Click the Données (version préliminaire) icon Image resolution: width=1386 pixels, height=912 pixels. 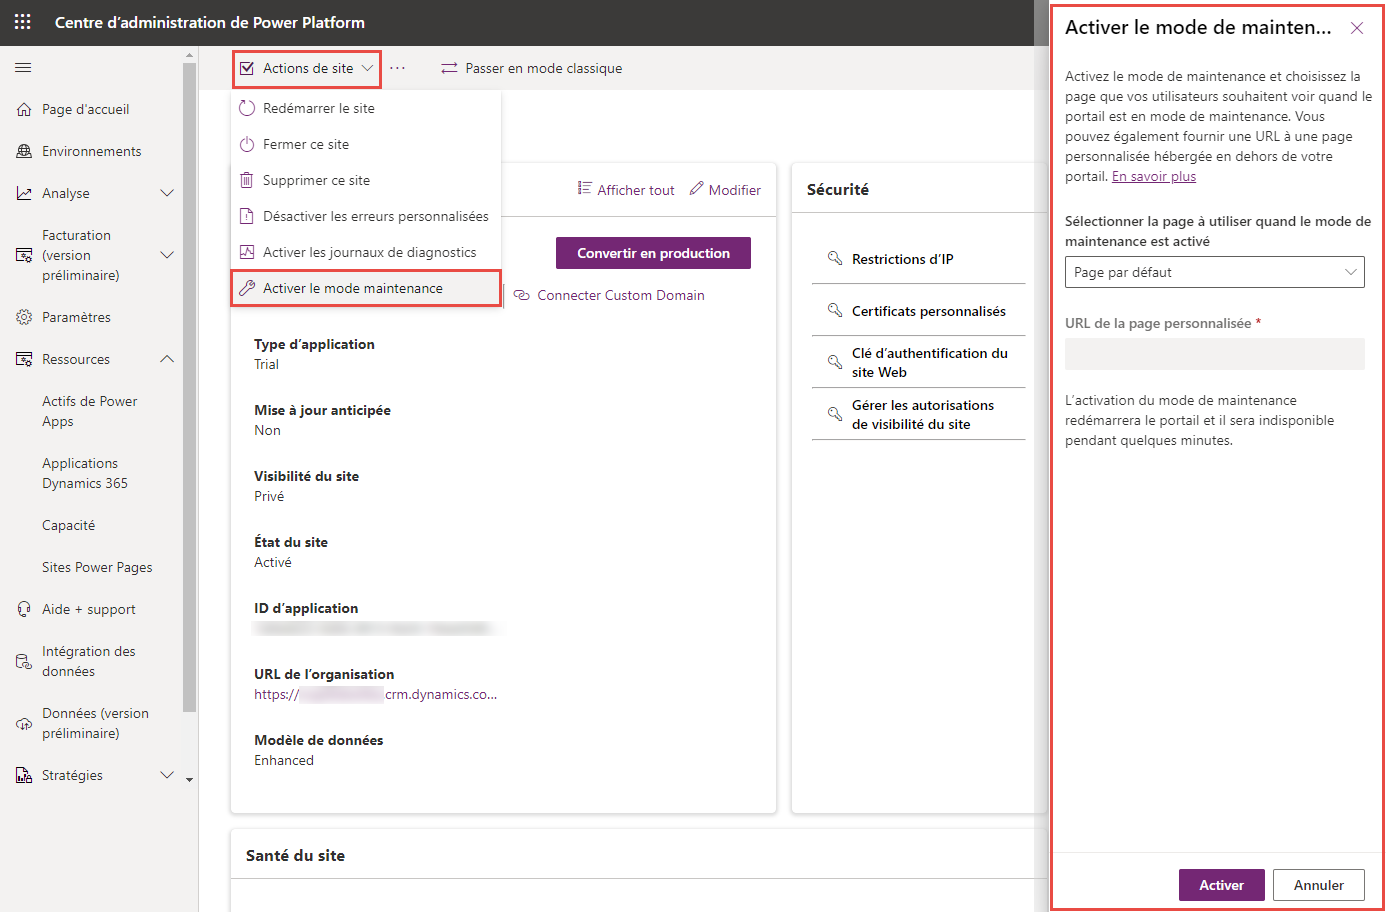24,723
